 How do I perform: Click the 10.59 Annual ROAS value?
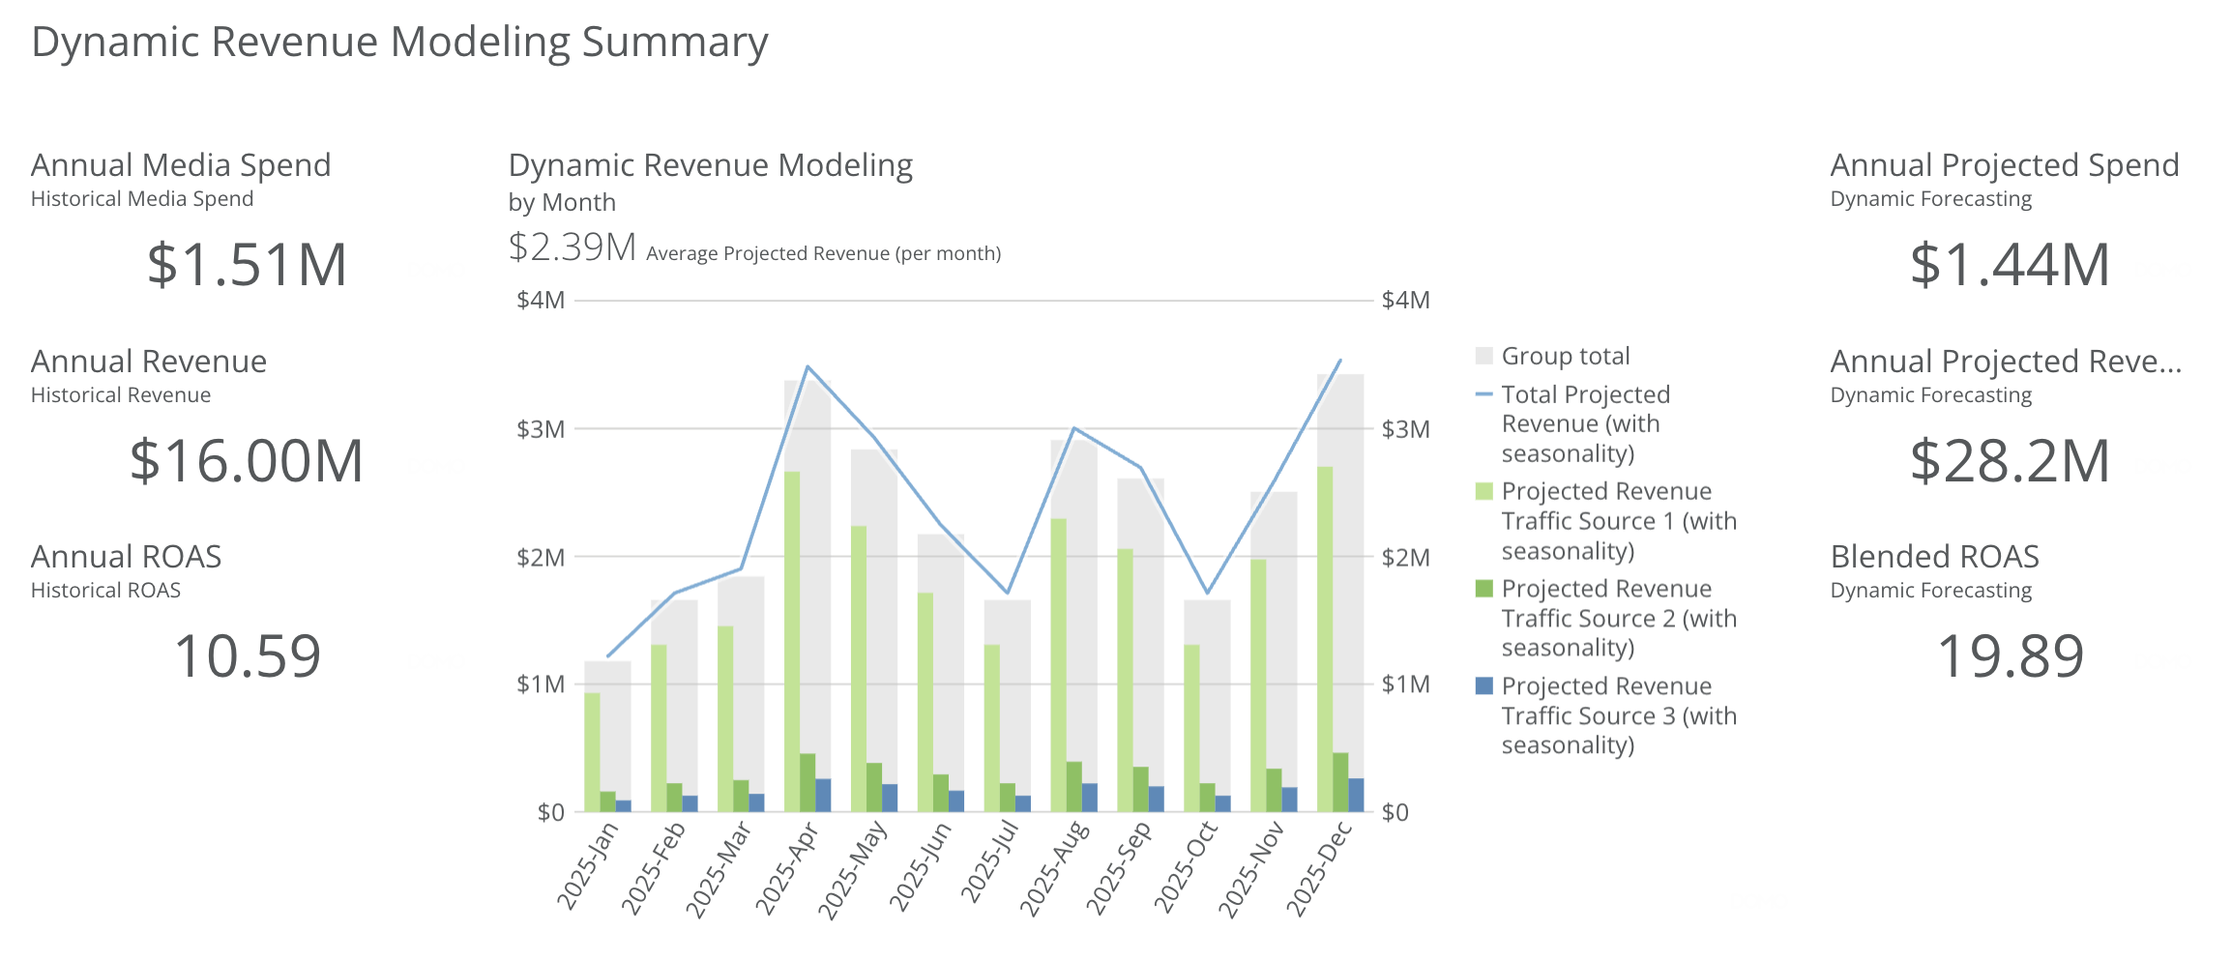247,656
